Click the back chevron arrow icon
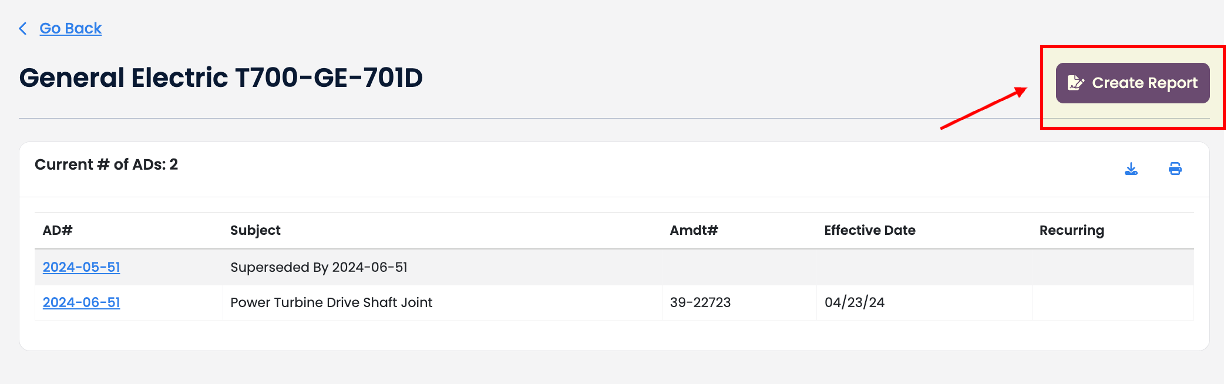The image size is (1226, 384). (x=23, y=29)
